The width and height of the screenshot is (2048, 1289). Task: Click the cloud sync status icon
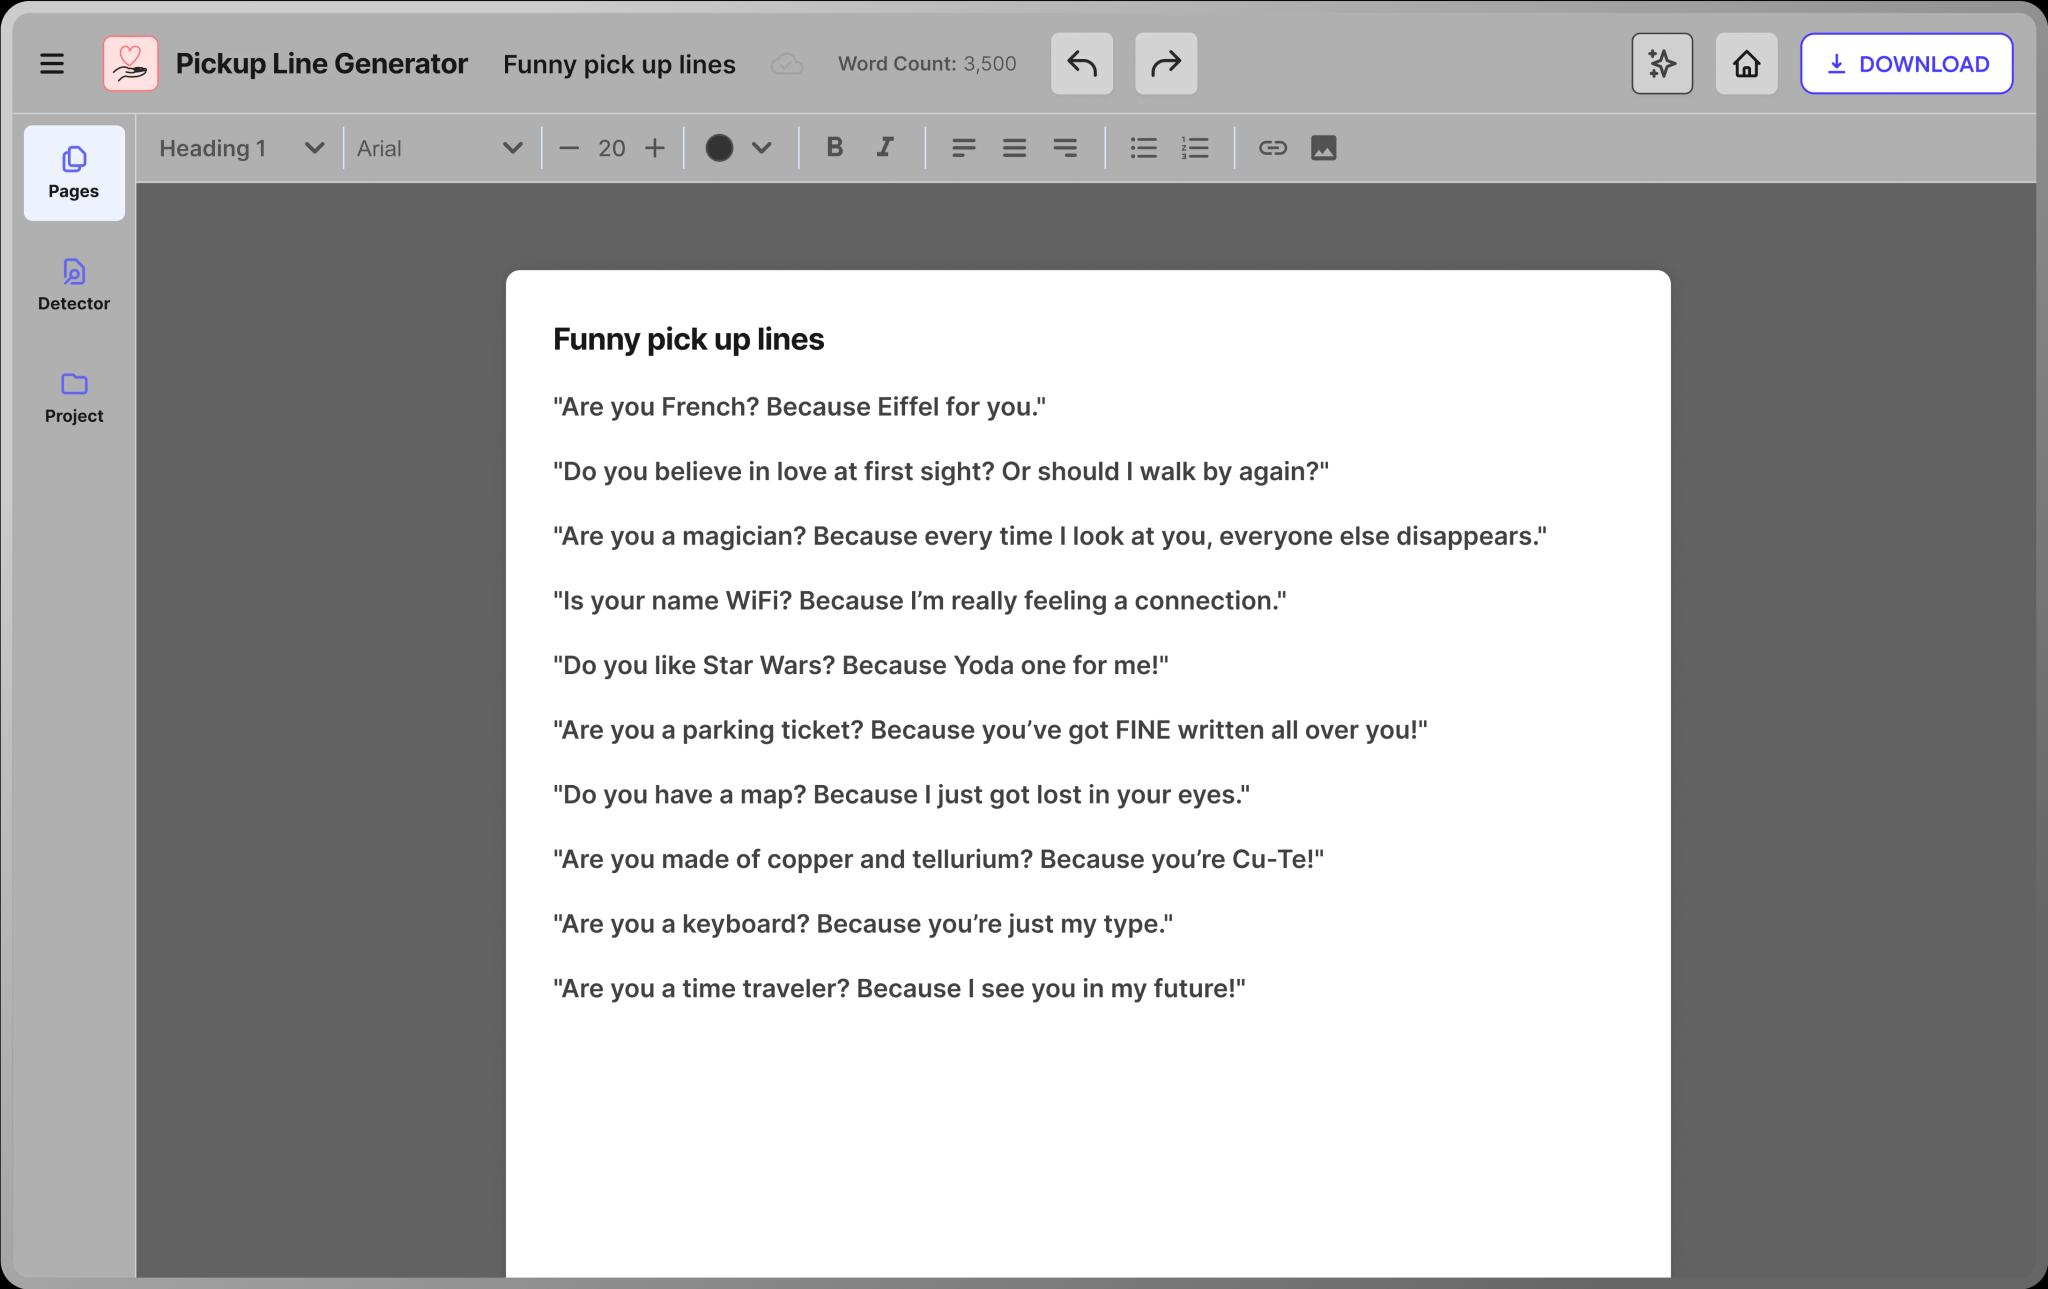coord(787,64)
